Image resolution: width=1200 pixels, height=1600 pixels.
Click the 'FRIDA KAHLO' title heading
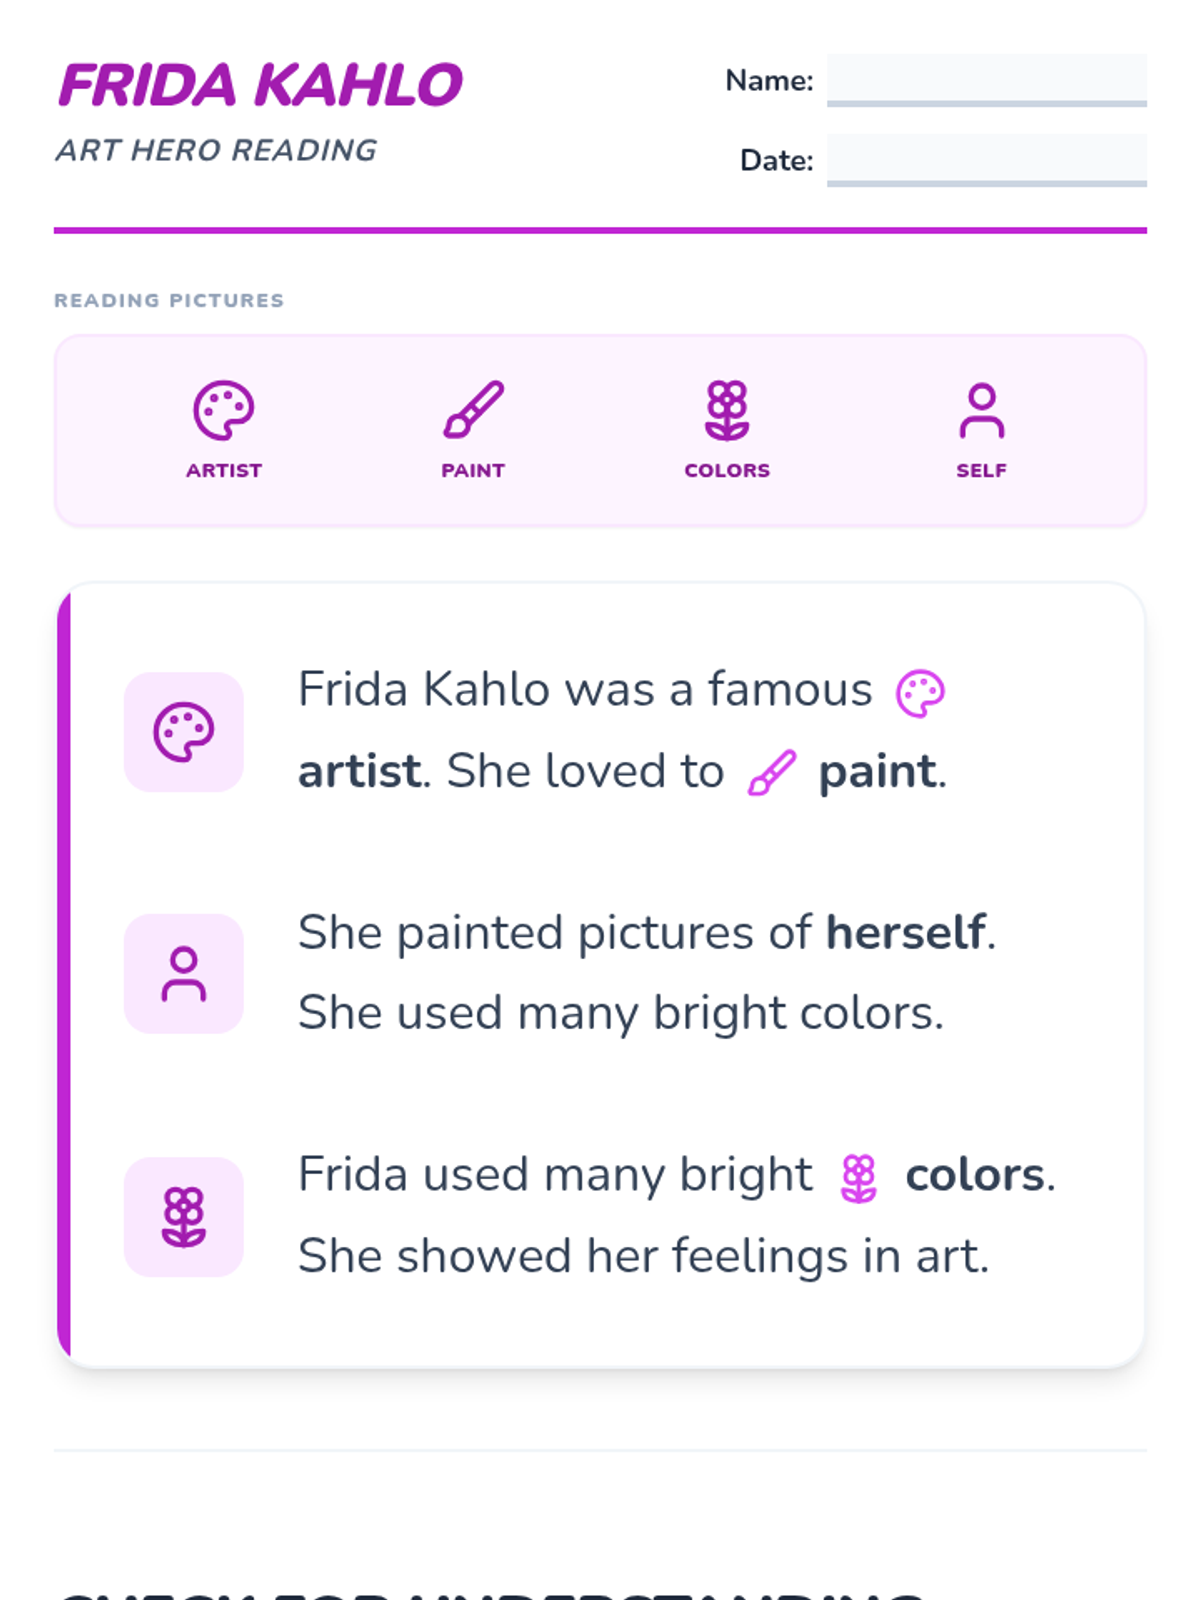tap(261, 85)
